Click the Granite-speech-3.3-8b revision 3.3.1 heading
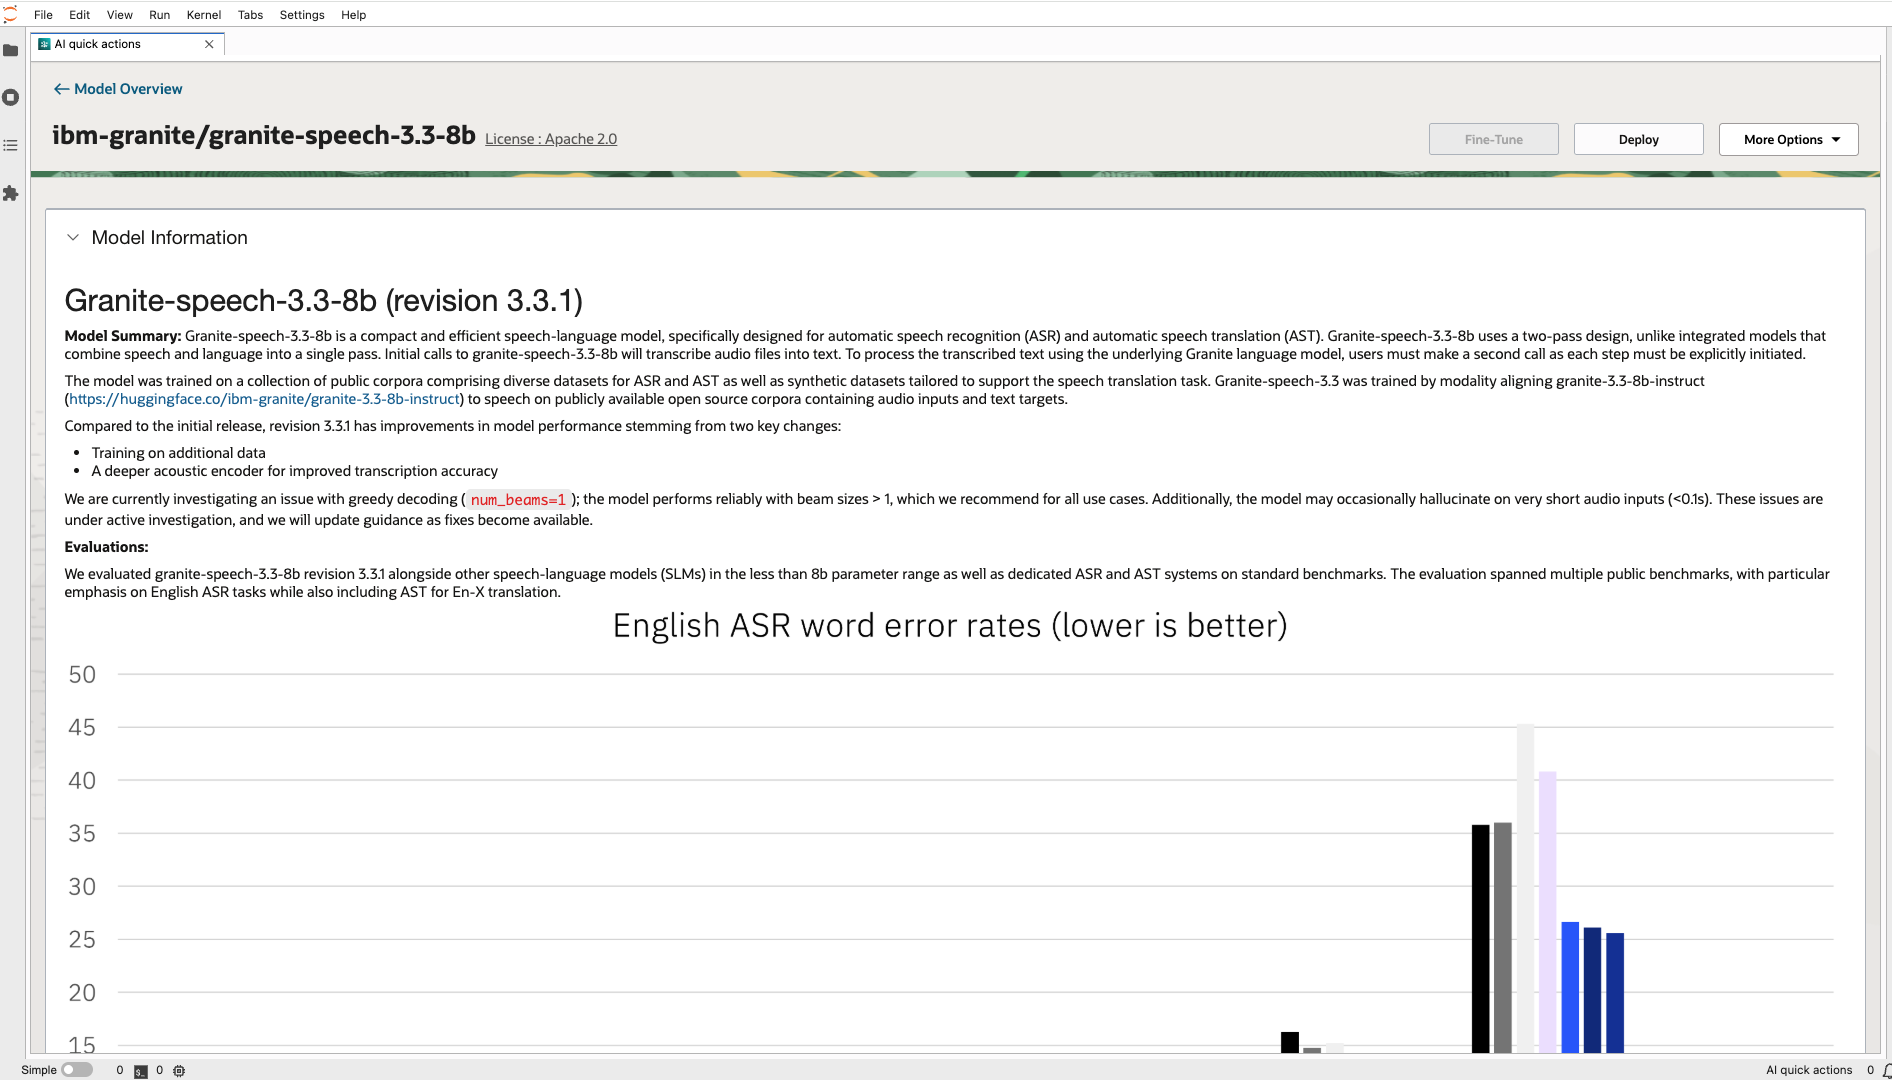1892x1080 pixels. click(x=324, y=301)
